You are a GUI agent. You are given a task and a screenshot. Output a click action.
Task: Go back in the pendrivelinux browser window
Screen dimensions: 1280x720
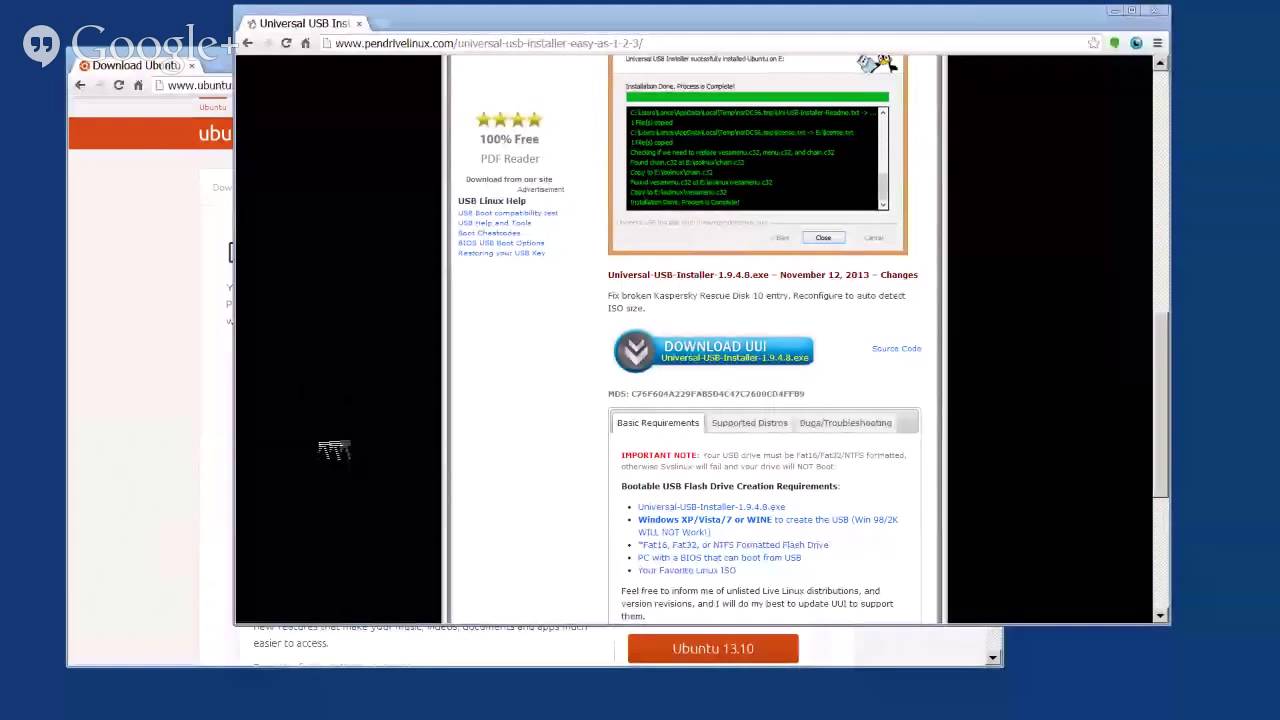point(247,43)
